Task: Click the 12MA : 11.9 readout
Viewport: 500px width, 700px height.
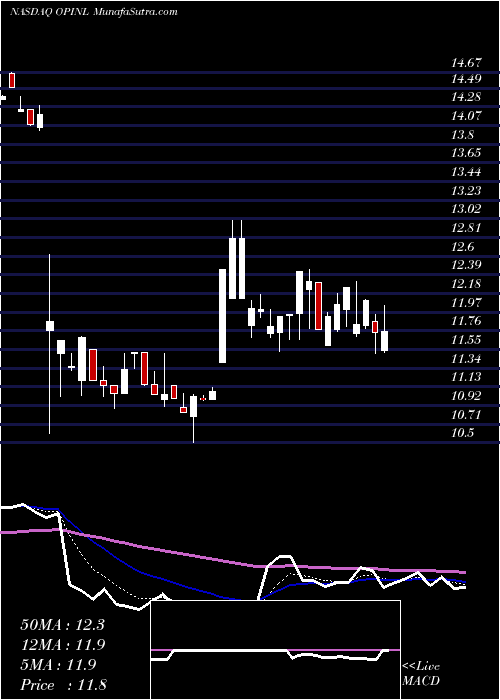Action: pos(62,645)
